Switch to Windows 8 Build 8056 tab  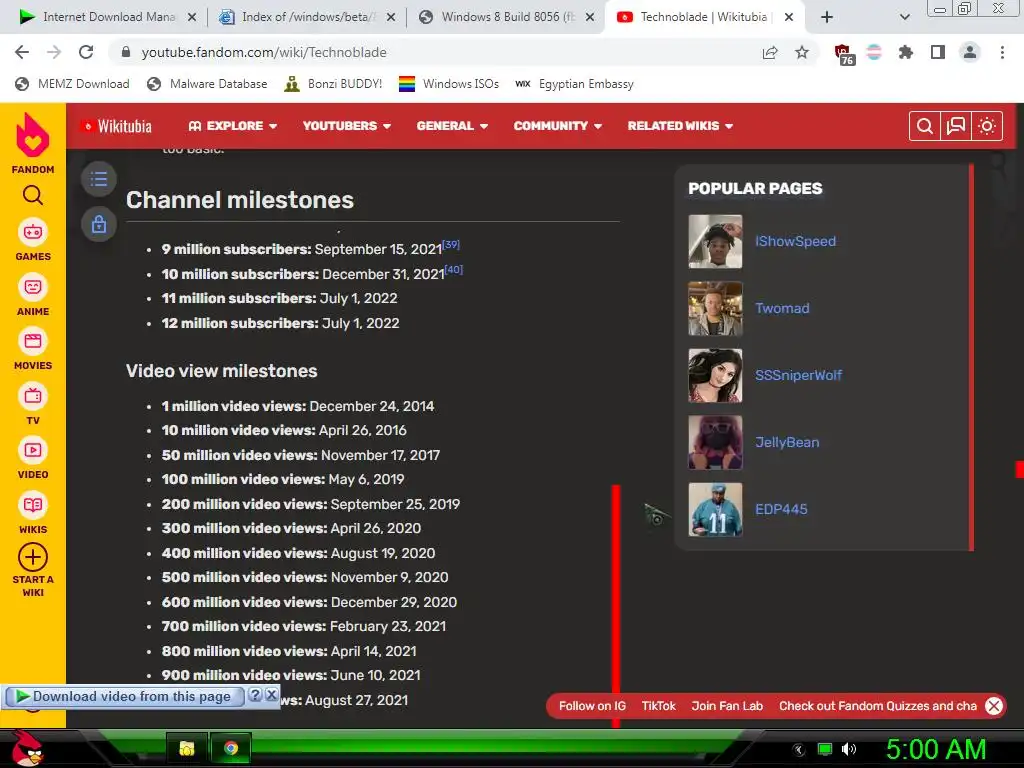pyautogui.click(x=506, y=17)
